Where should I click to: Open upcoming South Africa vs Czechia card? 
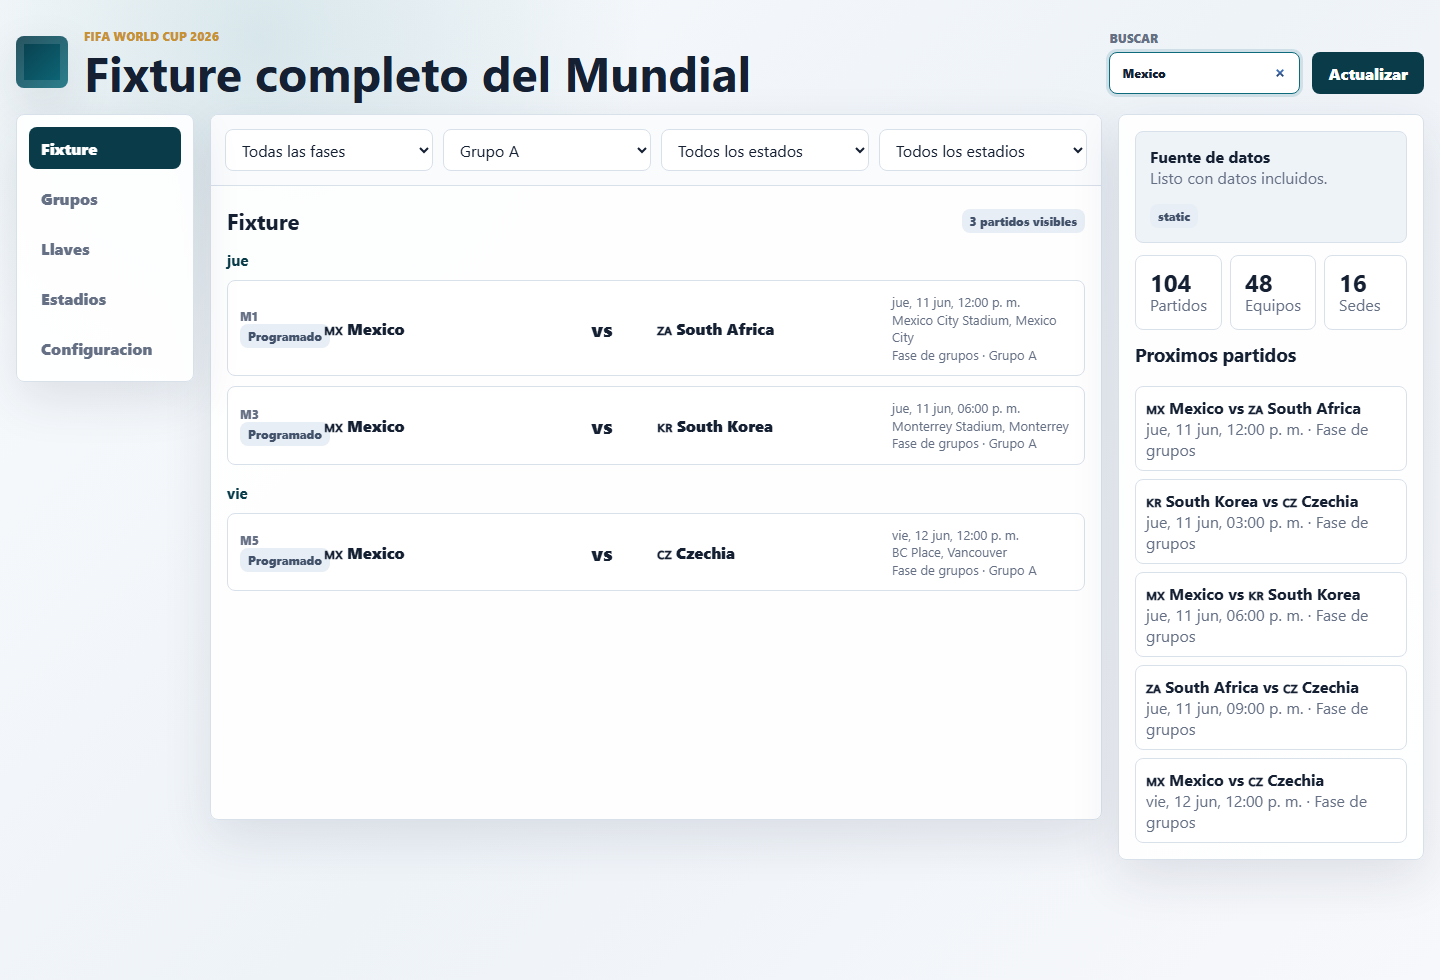point(1271,708)
